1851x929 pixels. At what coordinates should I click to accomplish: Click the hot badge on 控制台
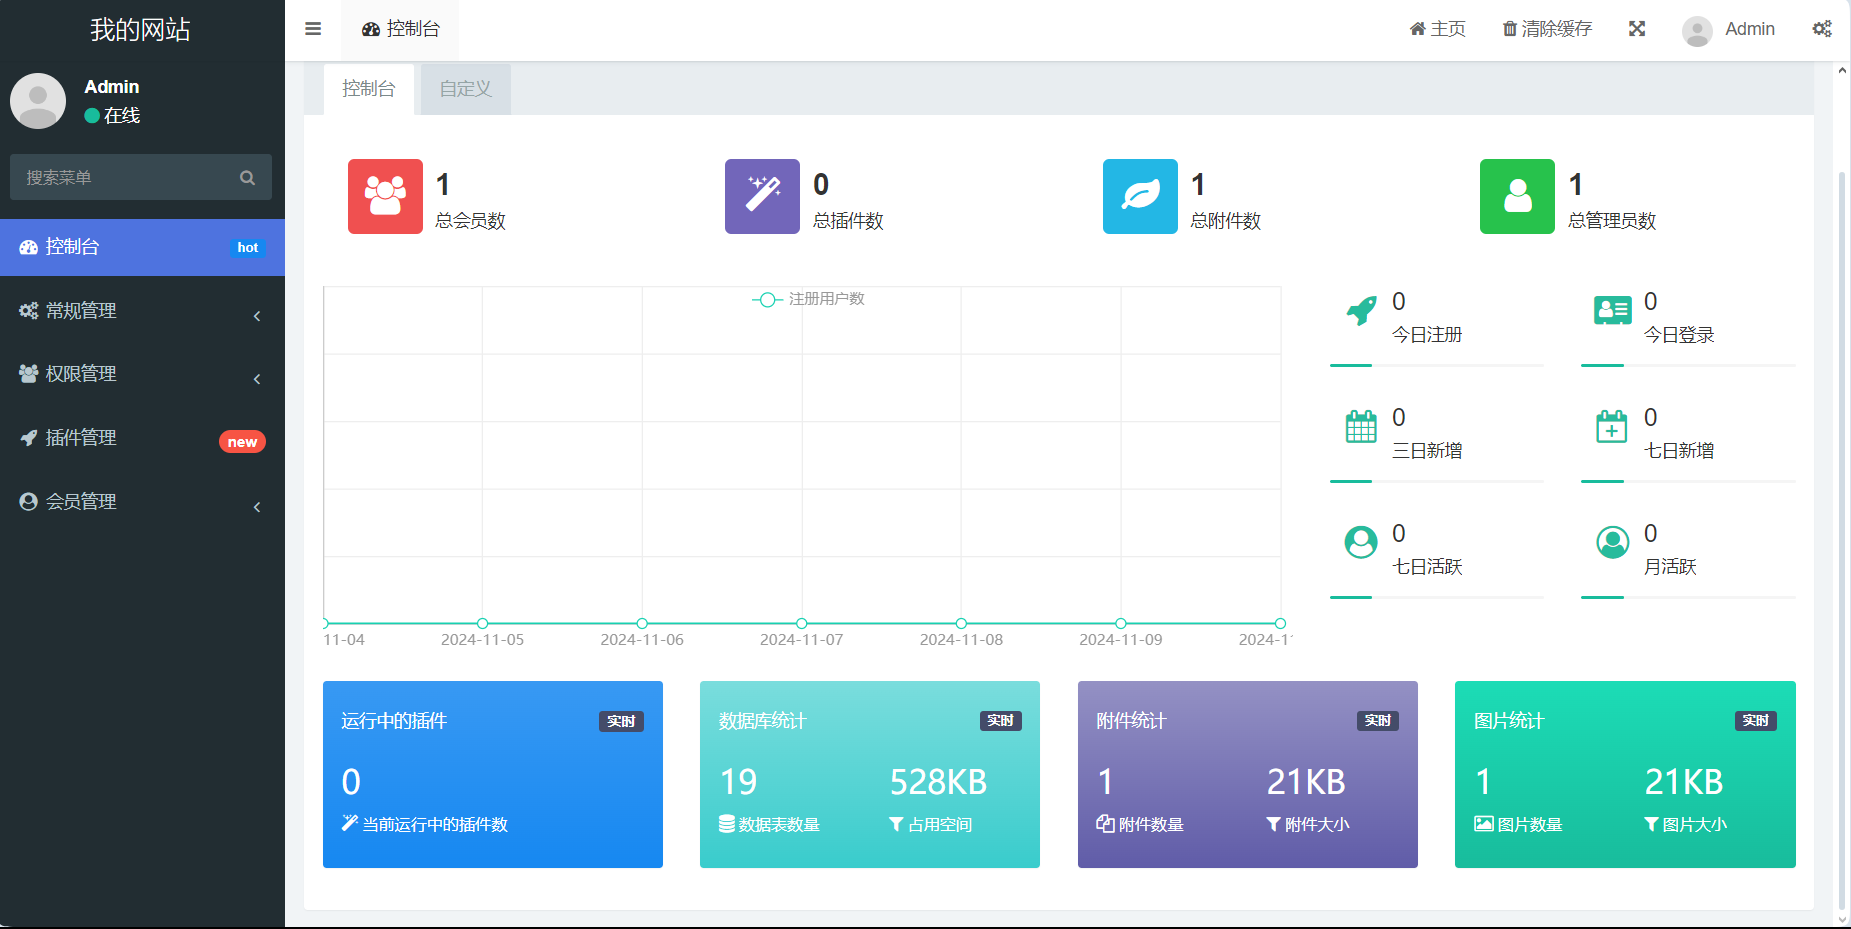click(x=248, y=247)
